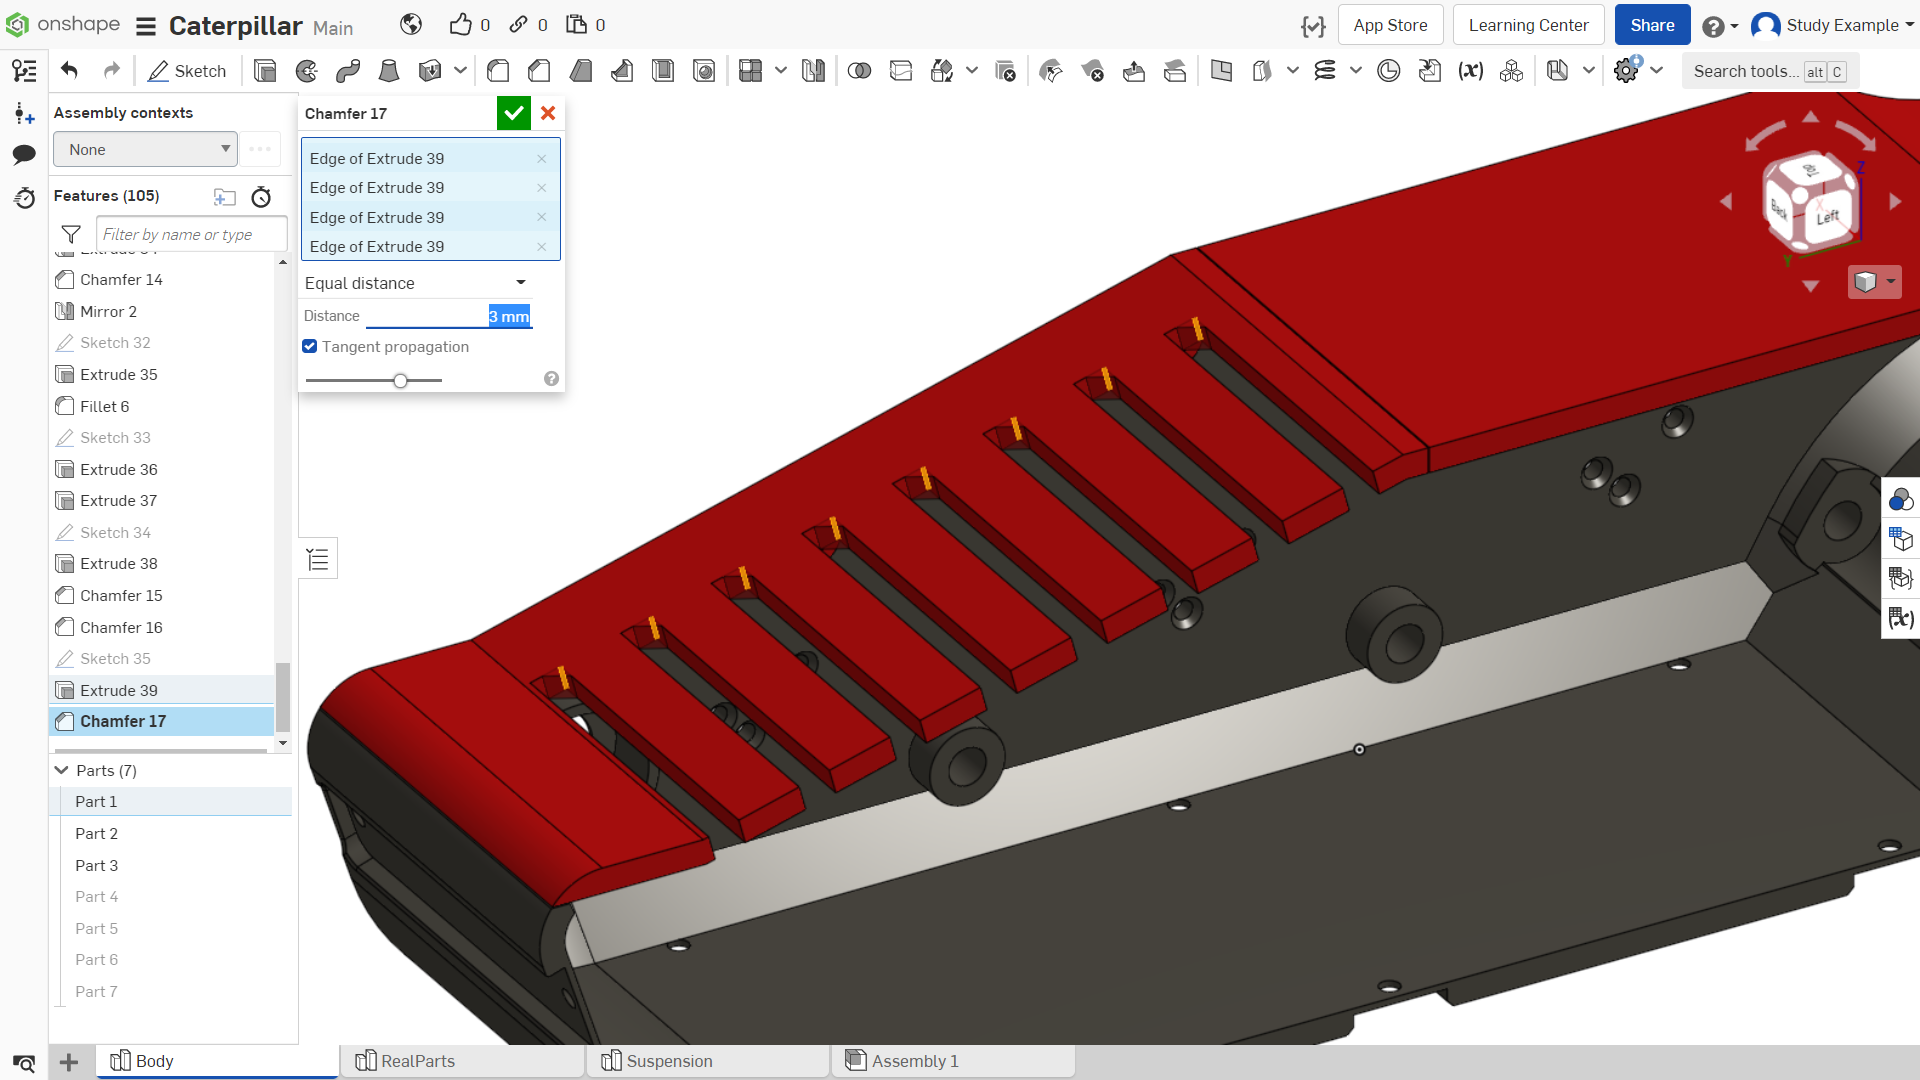Choose the Fillet tool in toolbar
Viewport: 1920px width, 1080px height.
point(498,71)
